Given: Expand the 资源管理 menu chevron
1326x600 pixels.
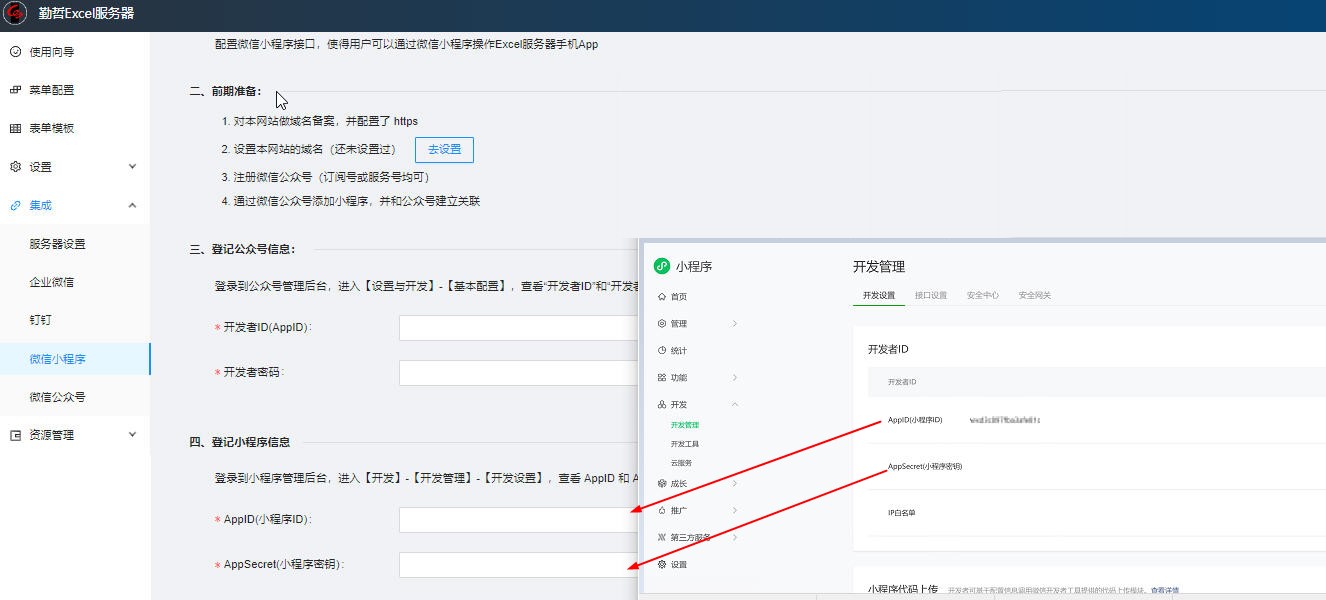Looking at the screenshot, I should pyautogui.click(x=133, y=435).
